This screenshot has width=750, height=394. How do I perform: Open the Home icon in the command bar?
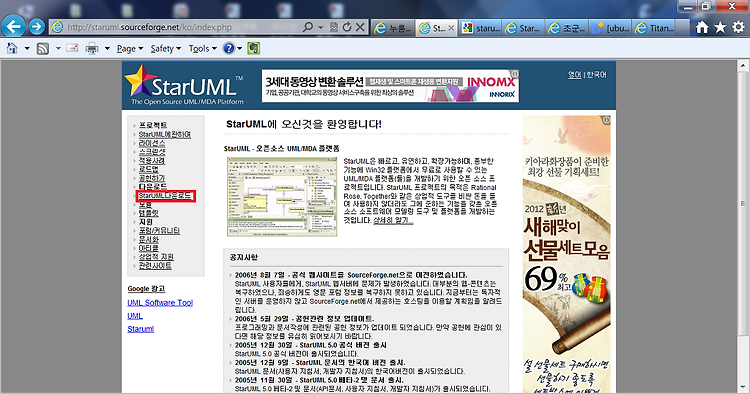(12, 48)
